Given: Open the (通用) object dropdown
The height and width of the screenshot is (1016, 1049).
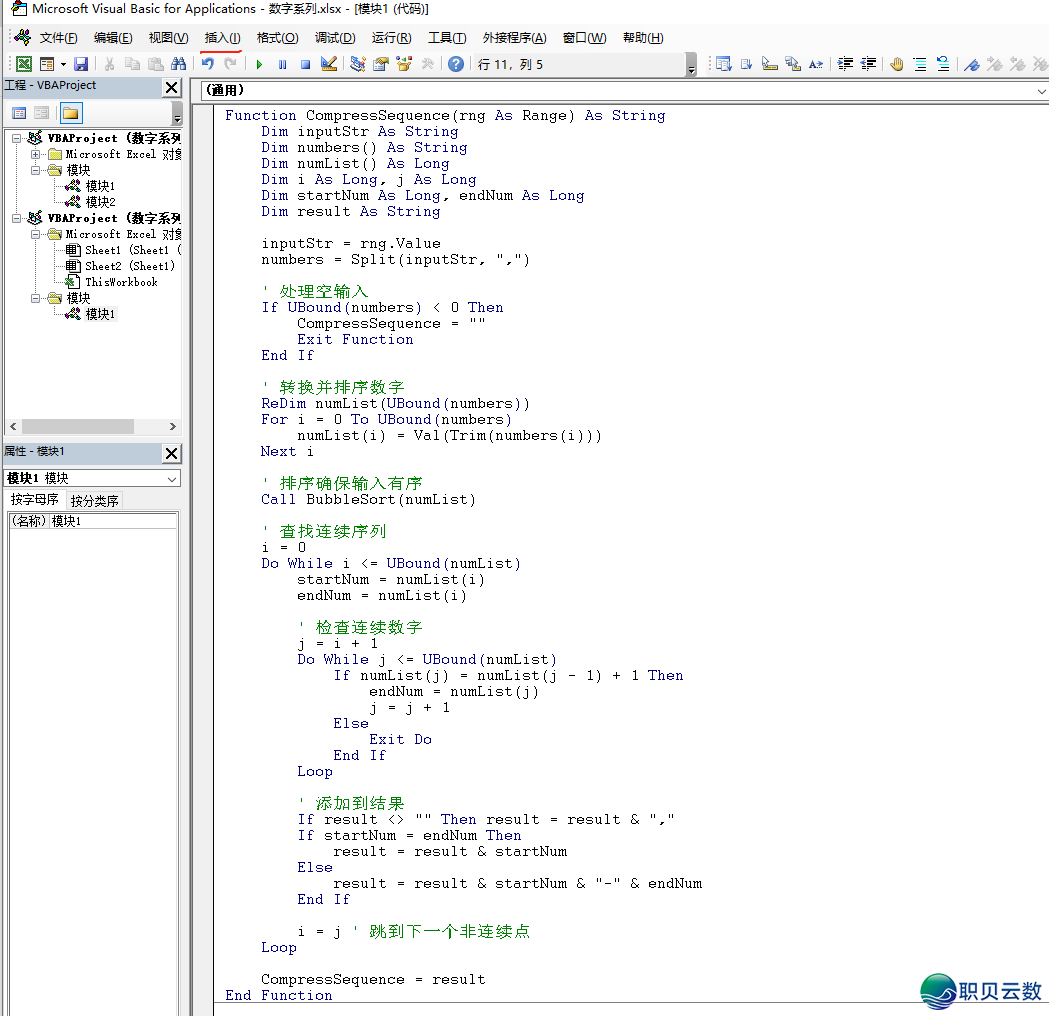Looking at the screenshot, I should point(1042,91).
